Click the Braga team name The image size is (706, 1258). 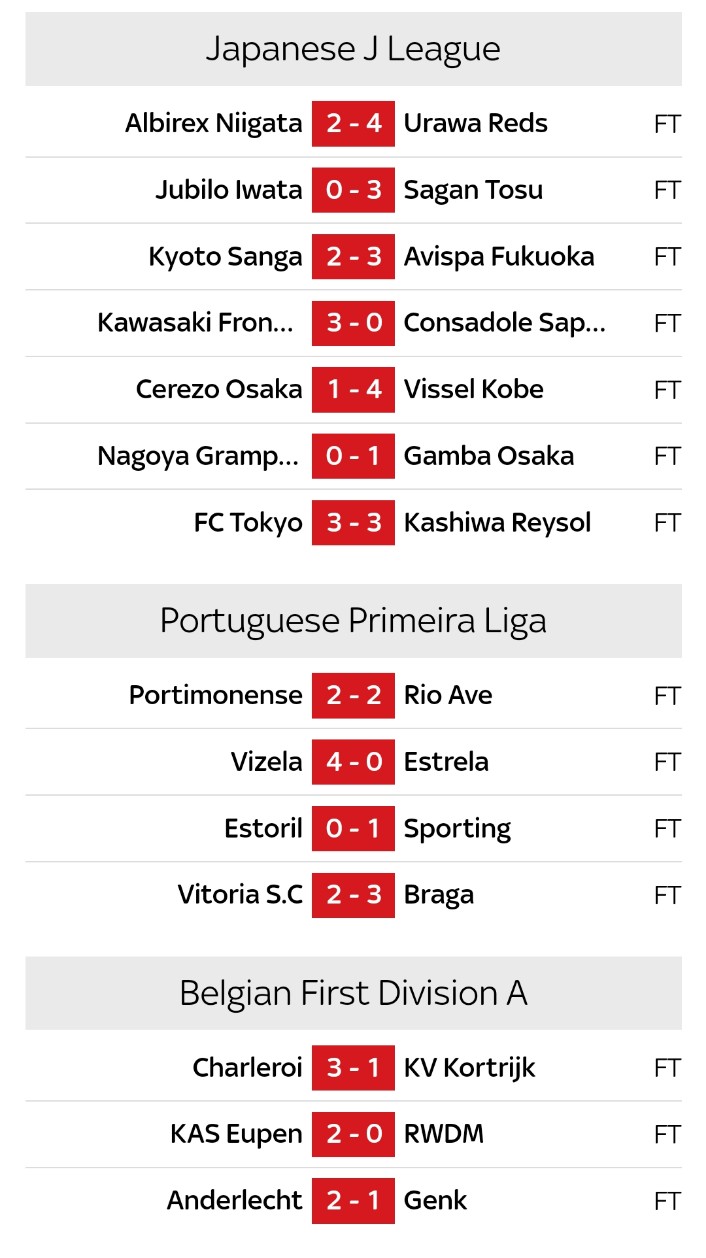click(x=438, y=895)
